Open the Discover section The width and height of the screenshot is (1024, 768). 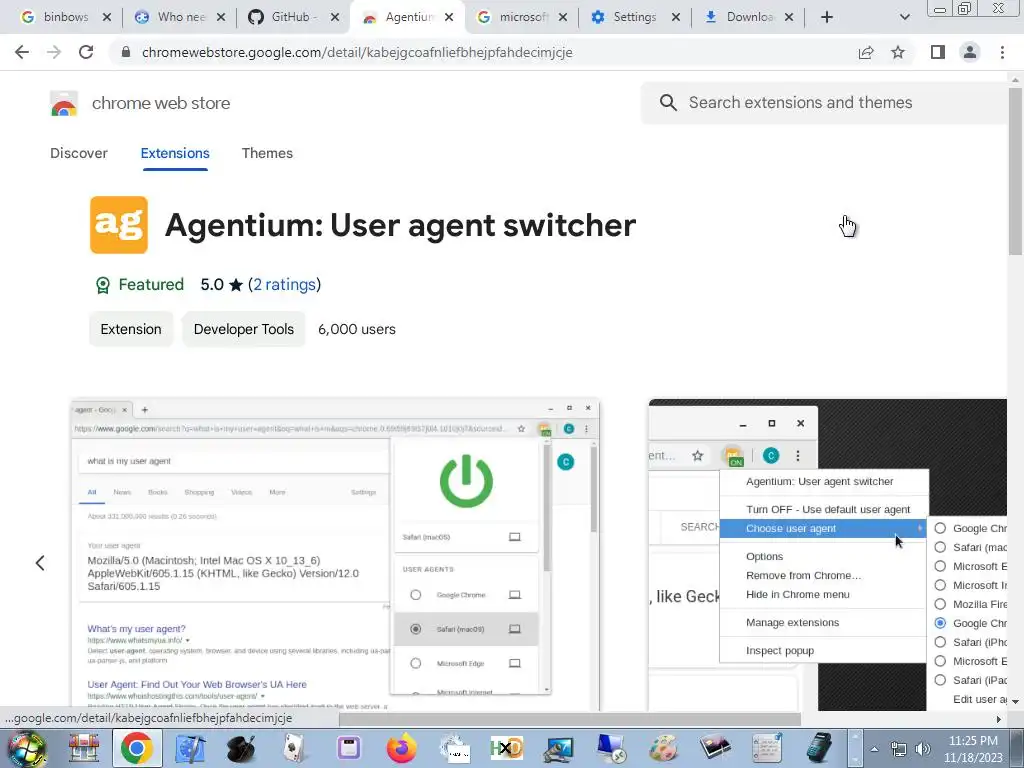(79, 153)
